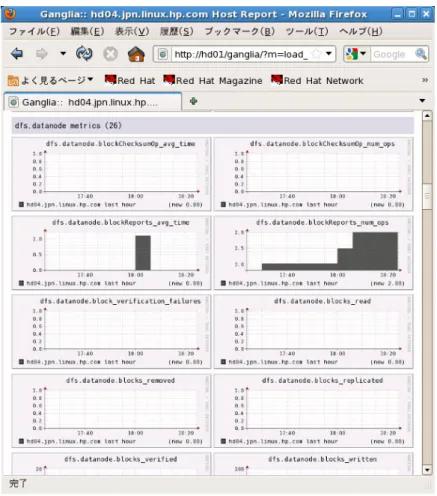Open the block_verification_failures graph

(x=111, y=331)
